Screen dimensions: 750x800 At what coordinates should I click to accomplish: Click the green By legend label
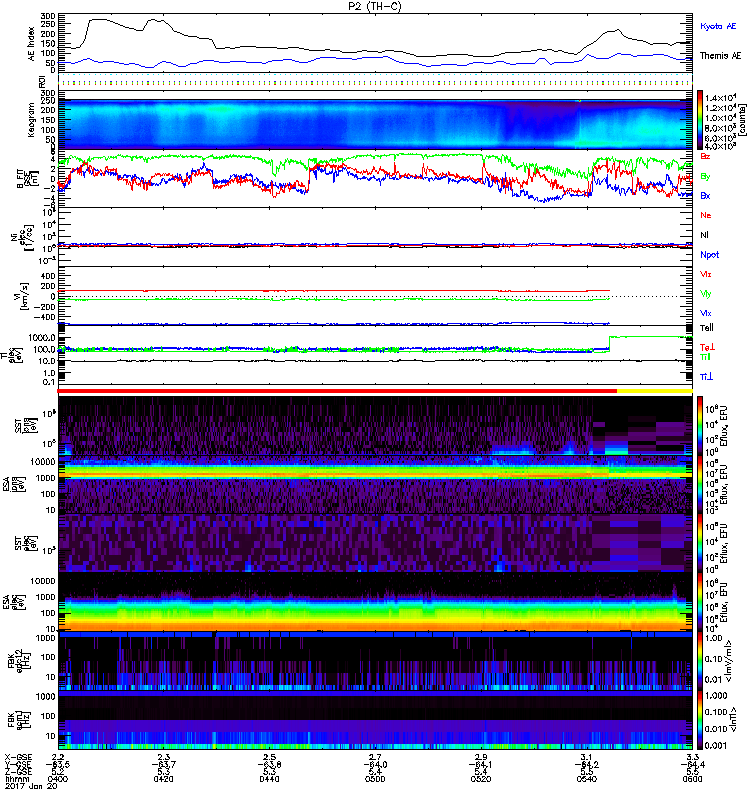click(x=705, y=177)
